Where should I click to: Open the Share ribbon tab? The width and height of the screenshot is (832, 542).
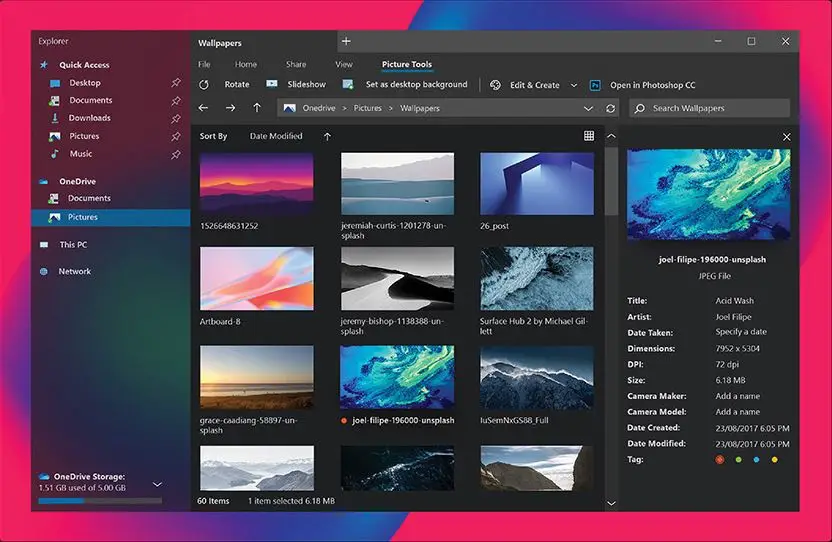click(x=296, y=64)
